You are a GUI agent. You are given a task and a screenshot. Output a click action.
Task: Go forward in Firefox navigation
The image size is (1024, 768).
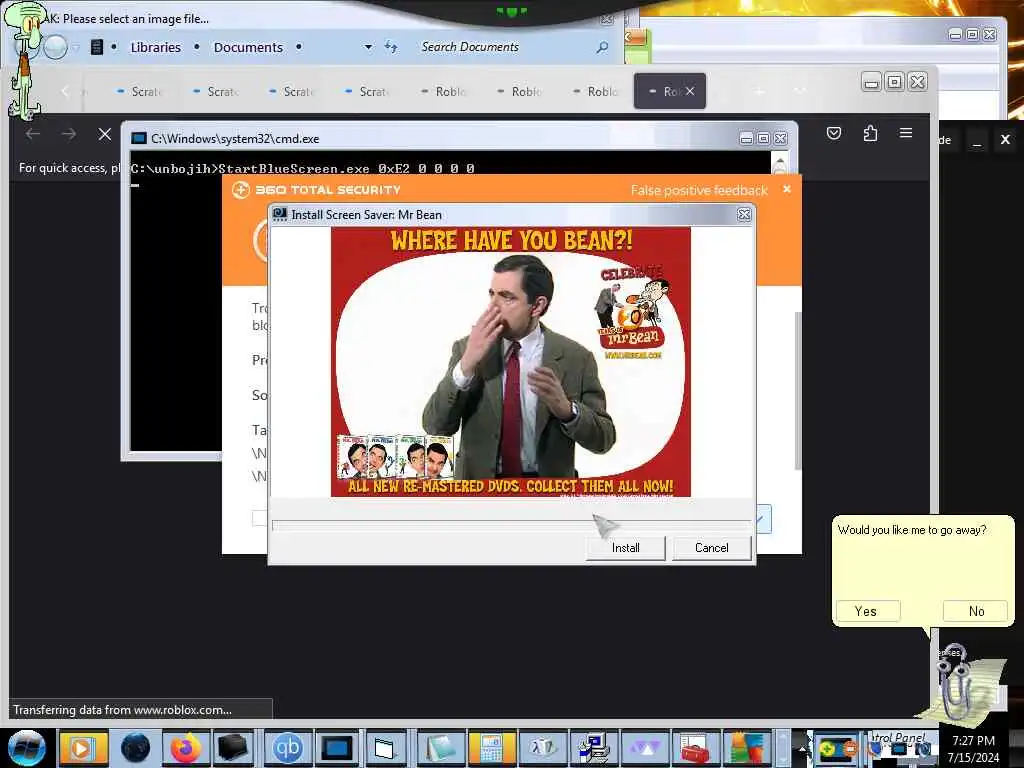click(69, 135)
